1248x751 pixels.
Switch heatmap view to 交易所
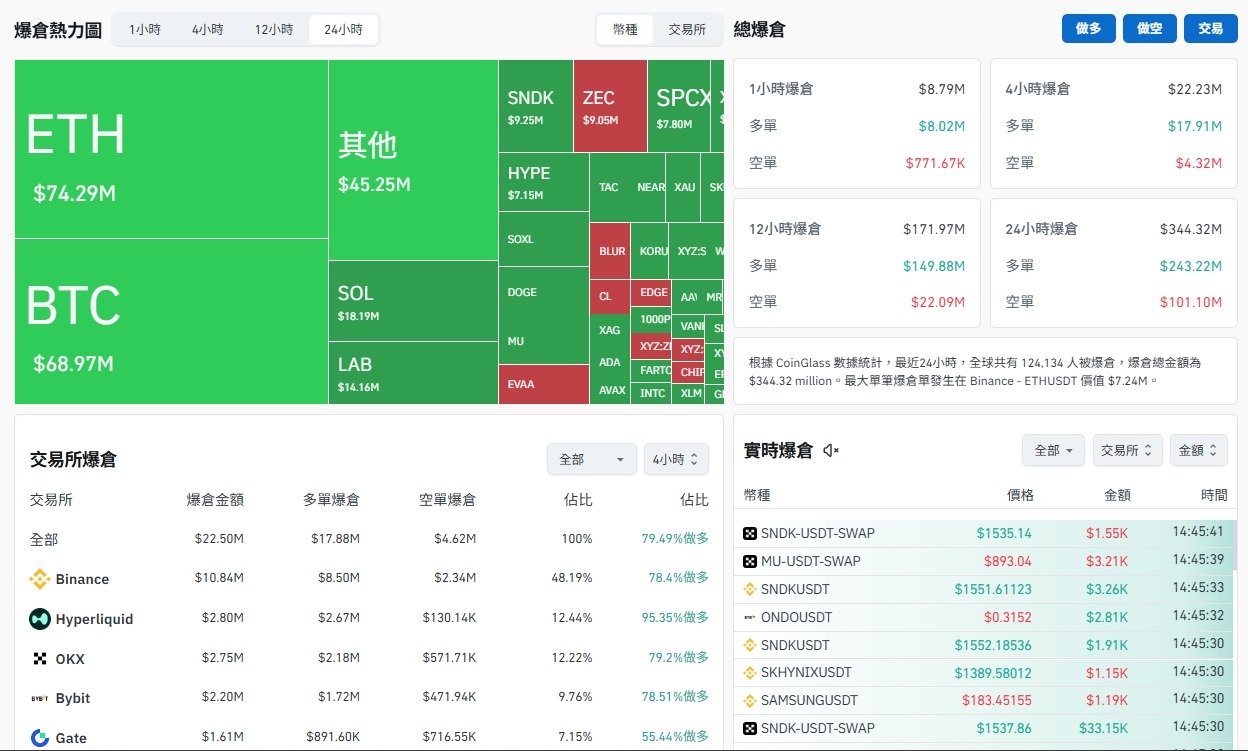(x=687, y=30)
